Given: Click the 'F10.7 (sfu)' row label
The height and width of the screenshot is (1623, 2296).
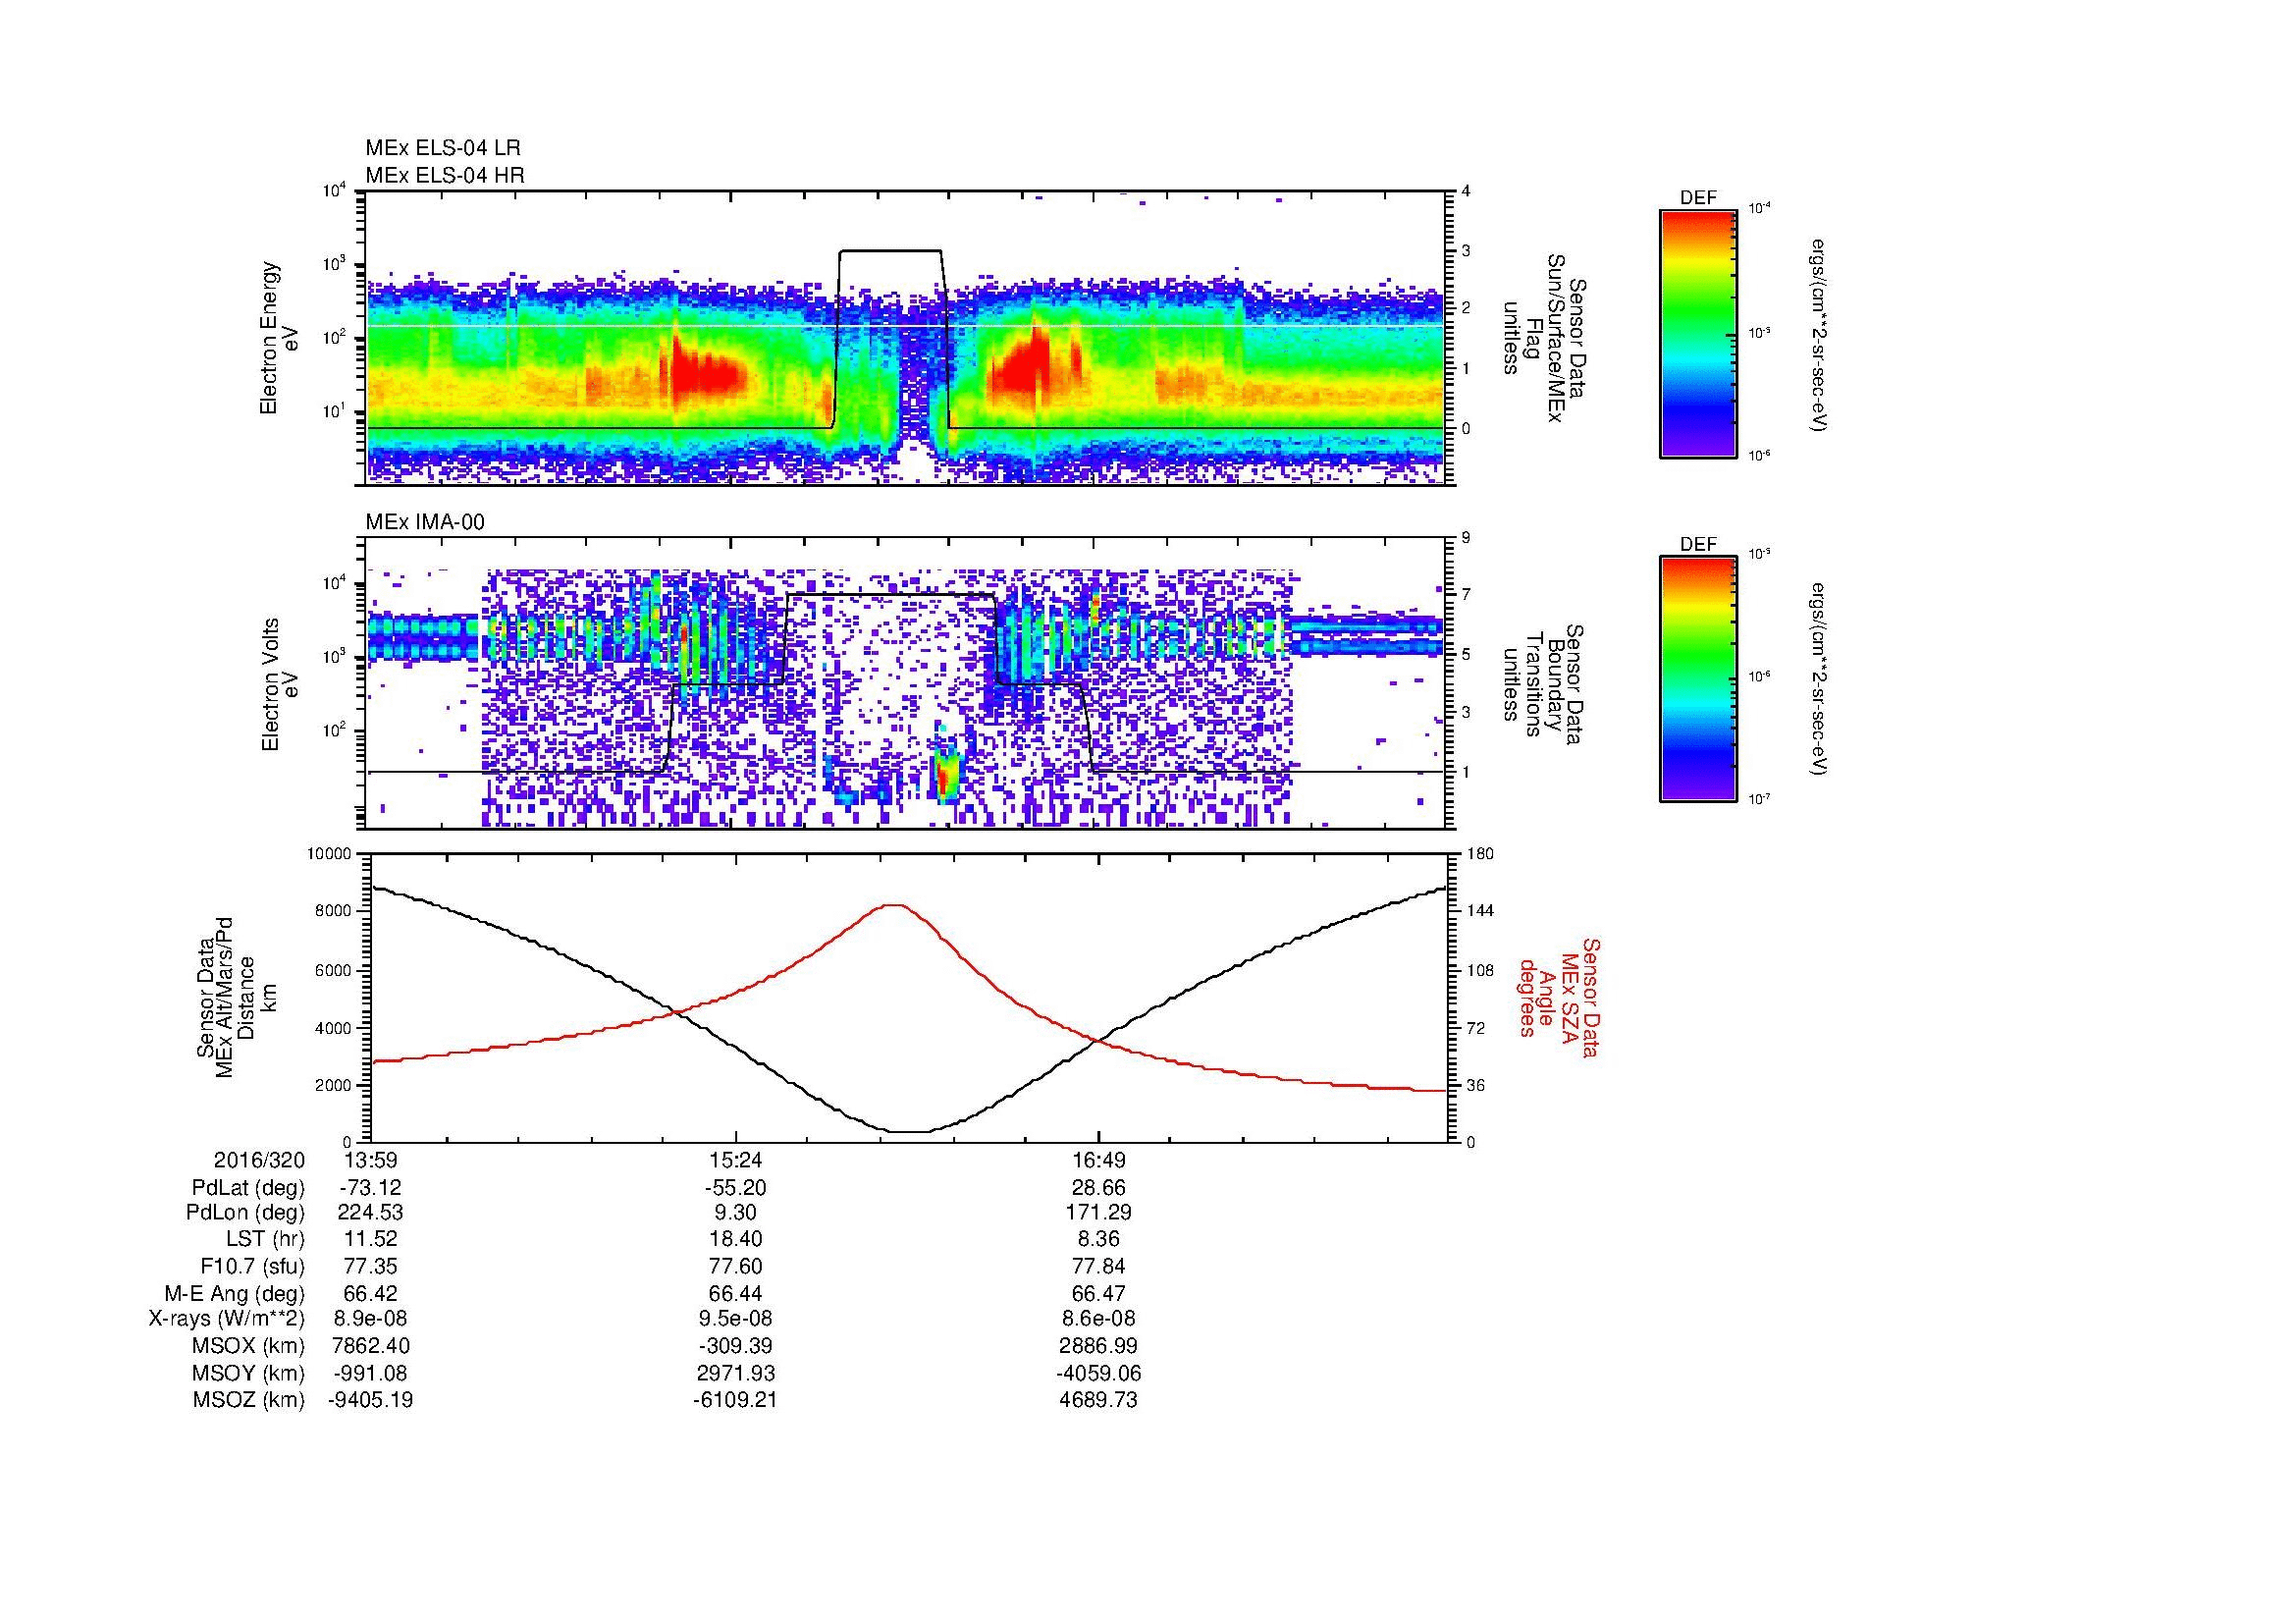Looking at the screenshot, I should 252,1267.
